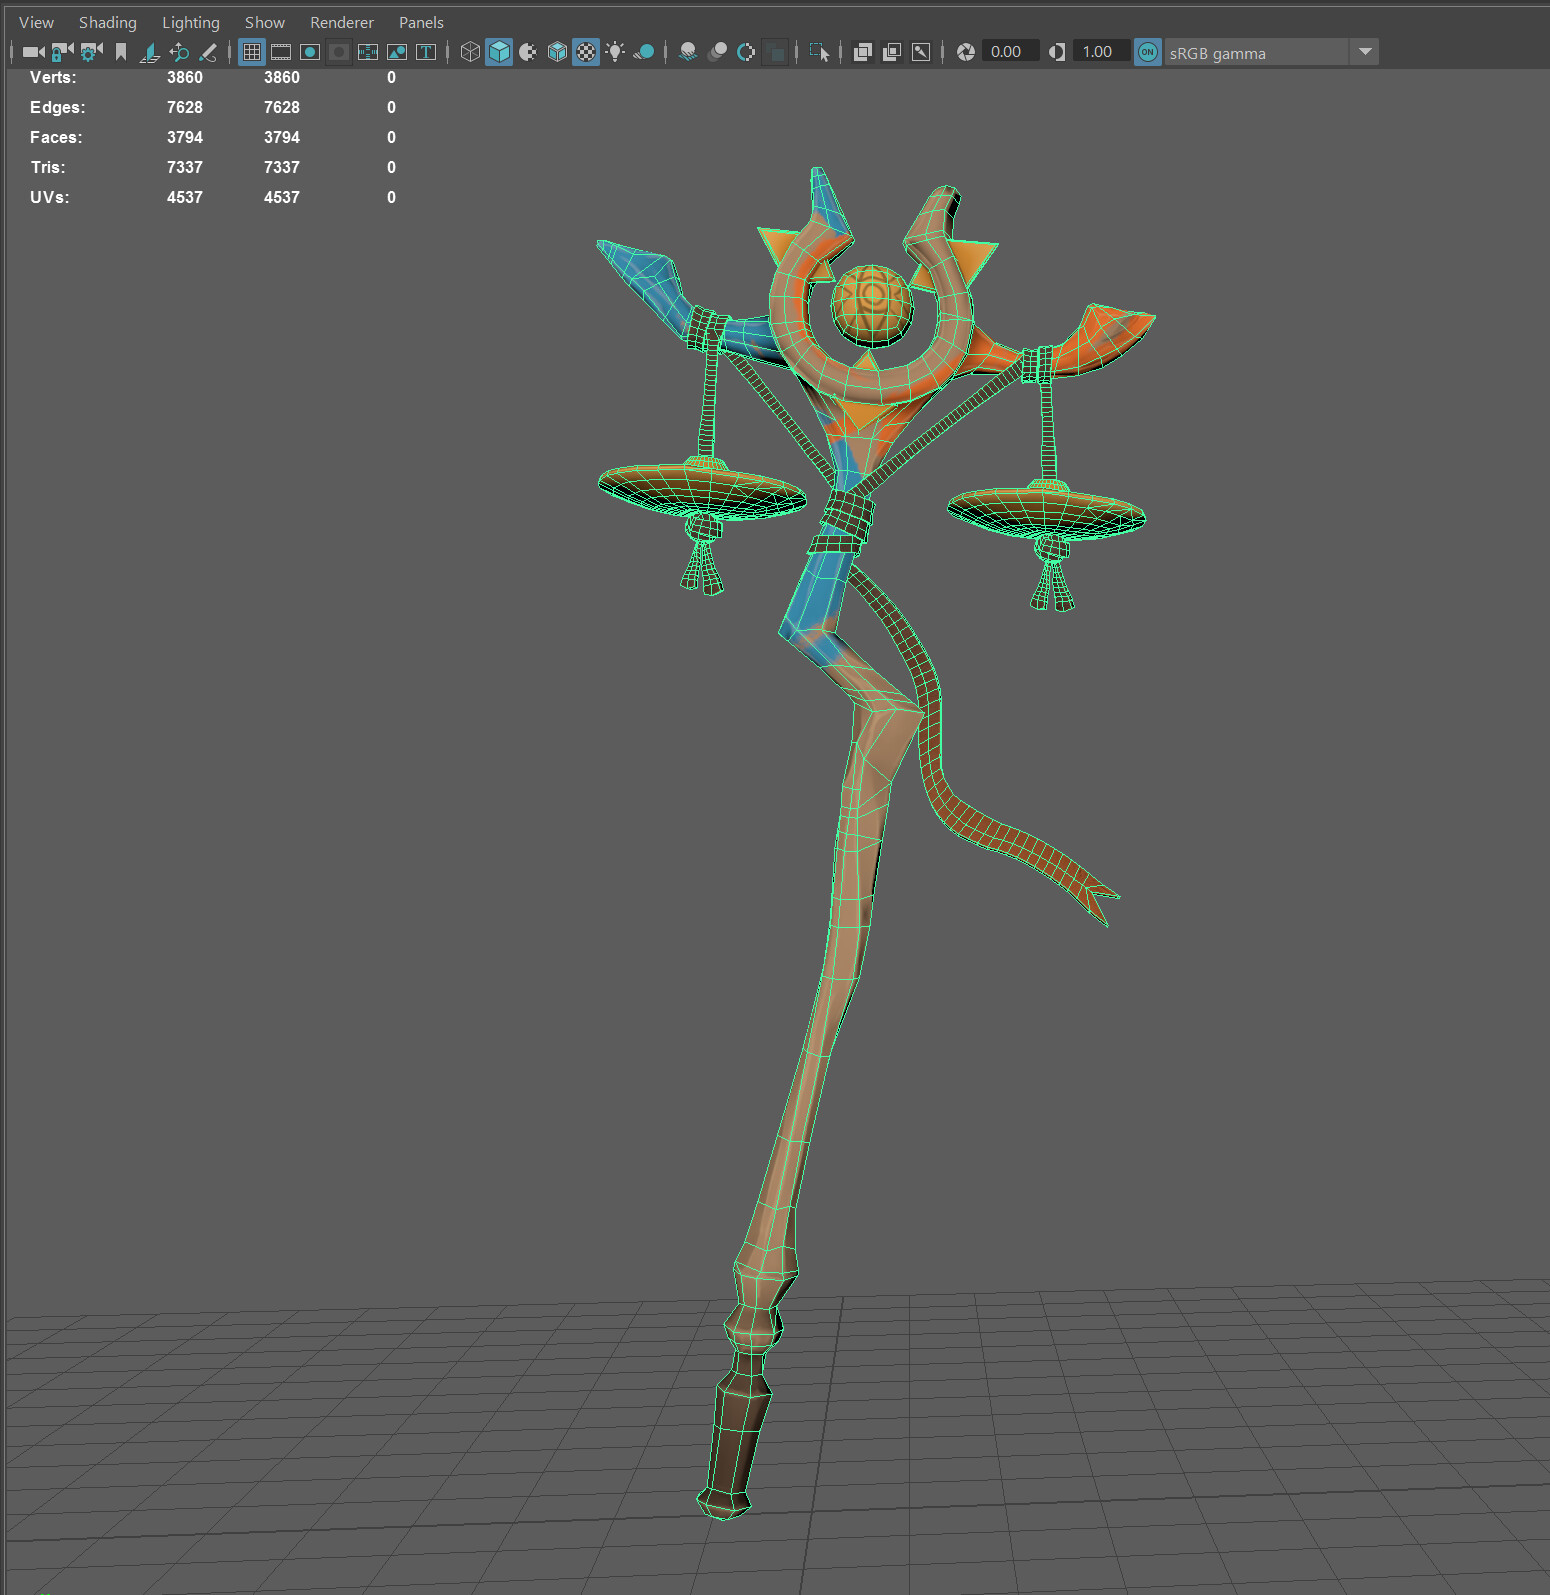Image resolution: width=1550 pixels, height=1595 pixels.
Task: Click the Exposure aperture icon
Action: [x=965, y=52]
